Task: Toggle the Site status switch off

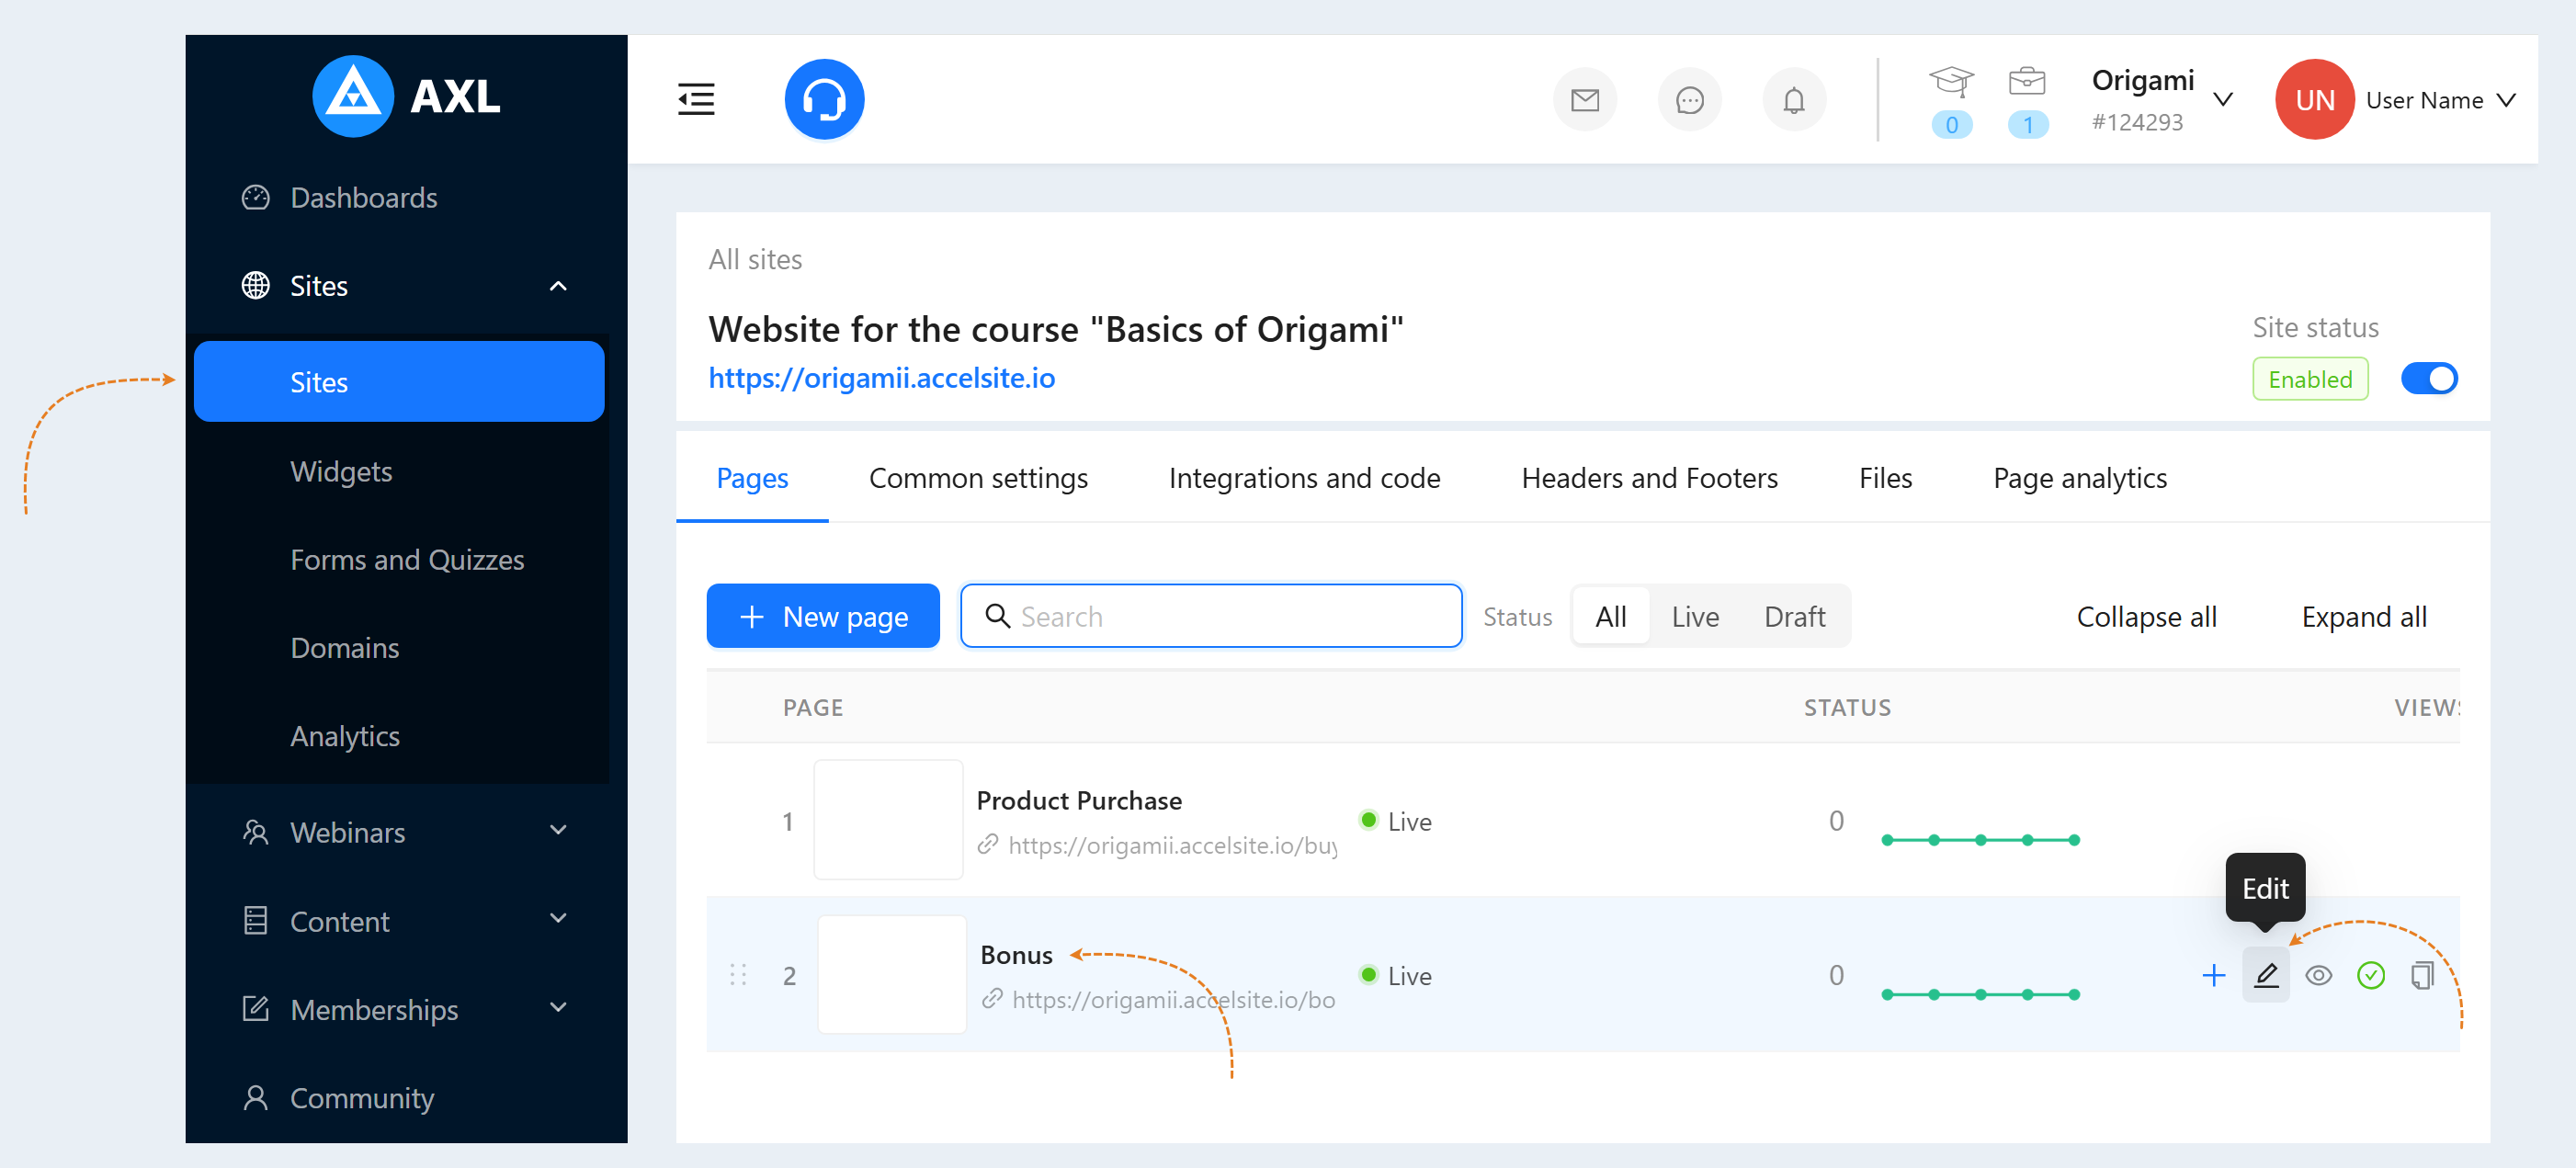Action: (2429, 379)
